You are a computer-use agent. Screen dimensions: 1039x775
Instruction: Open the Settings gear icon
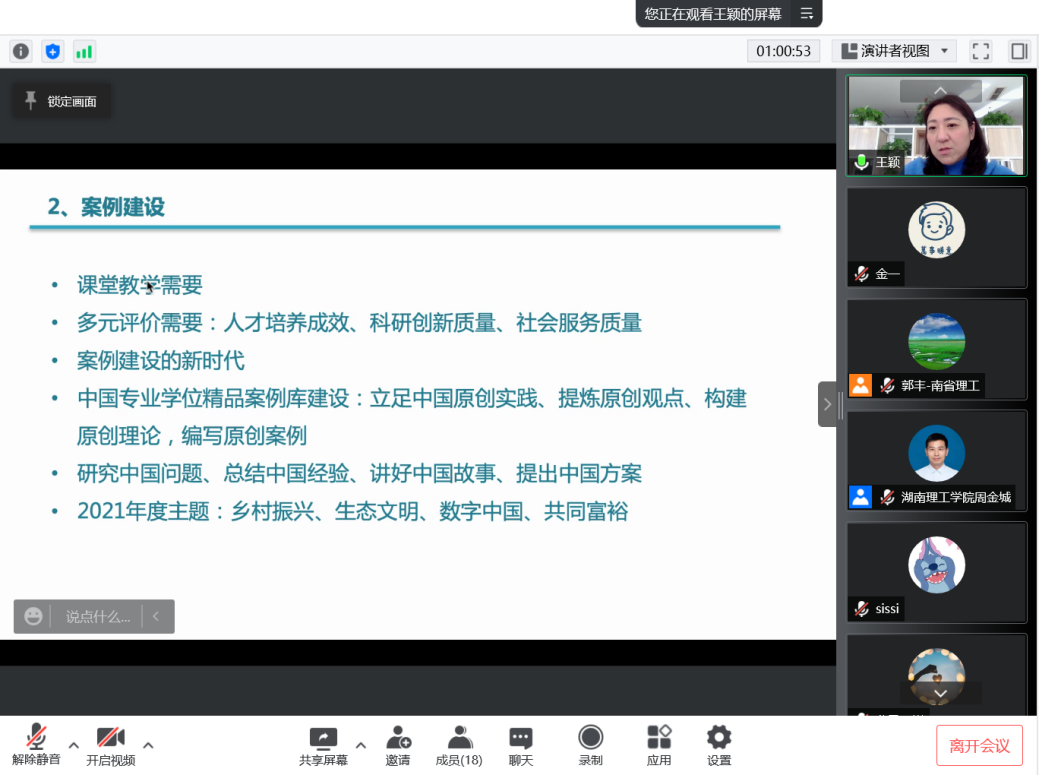tap(719, 745)
